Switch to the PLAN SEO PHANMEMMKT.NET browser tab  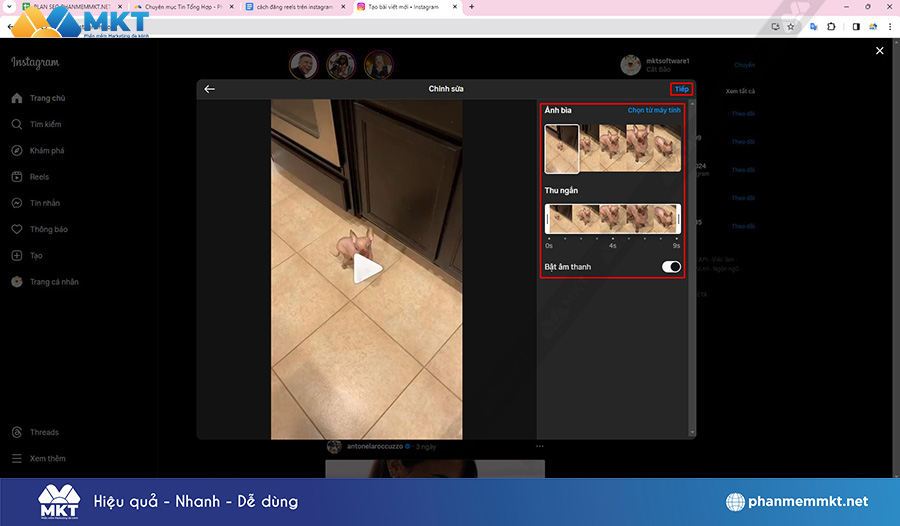(x=71, y=7)
